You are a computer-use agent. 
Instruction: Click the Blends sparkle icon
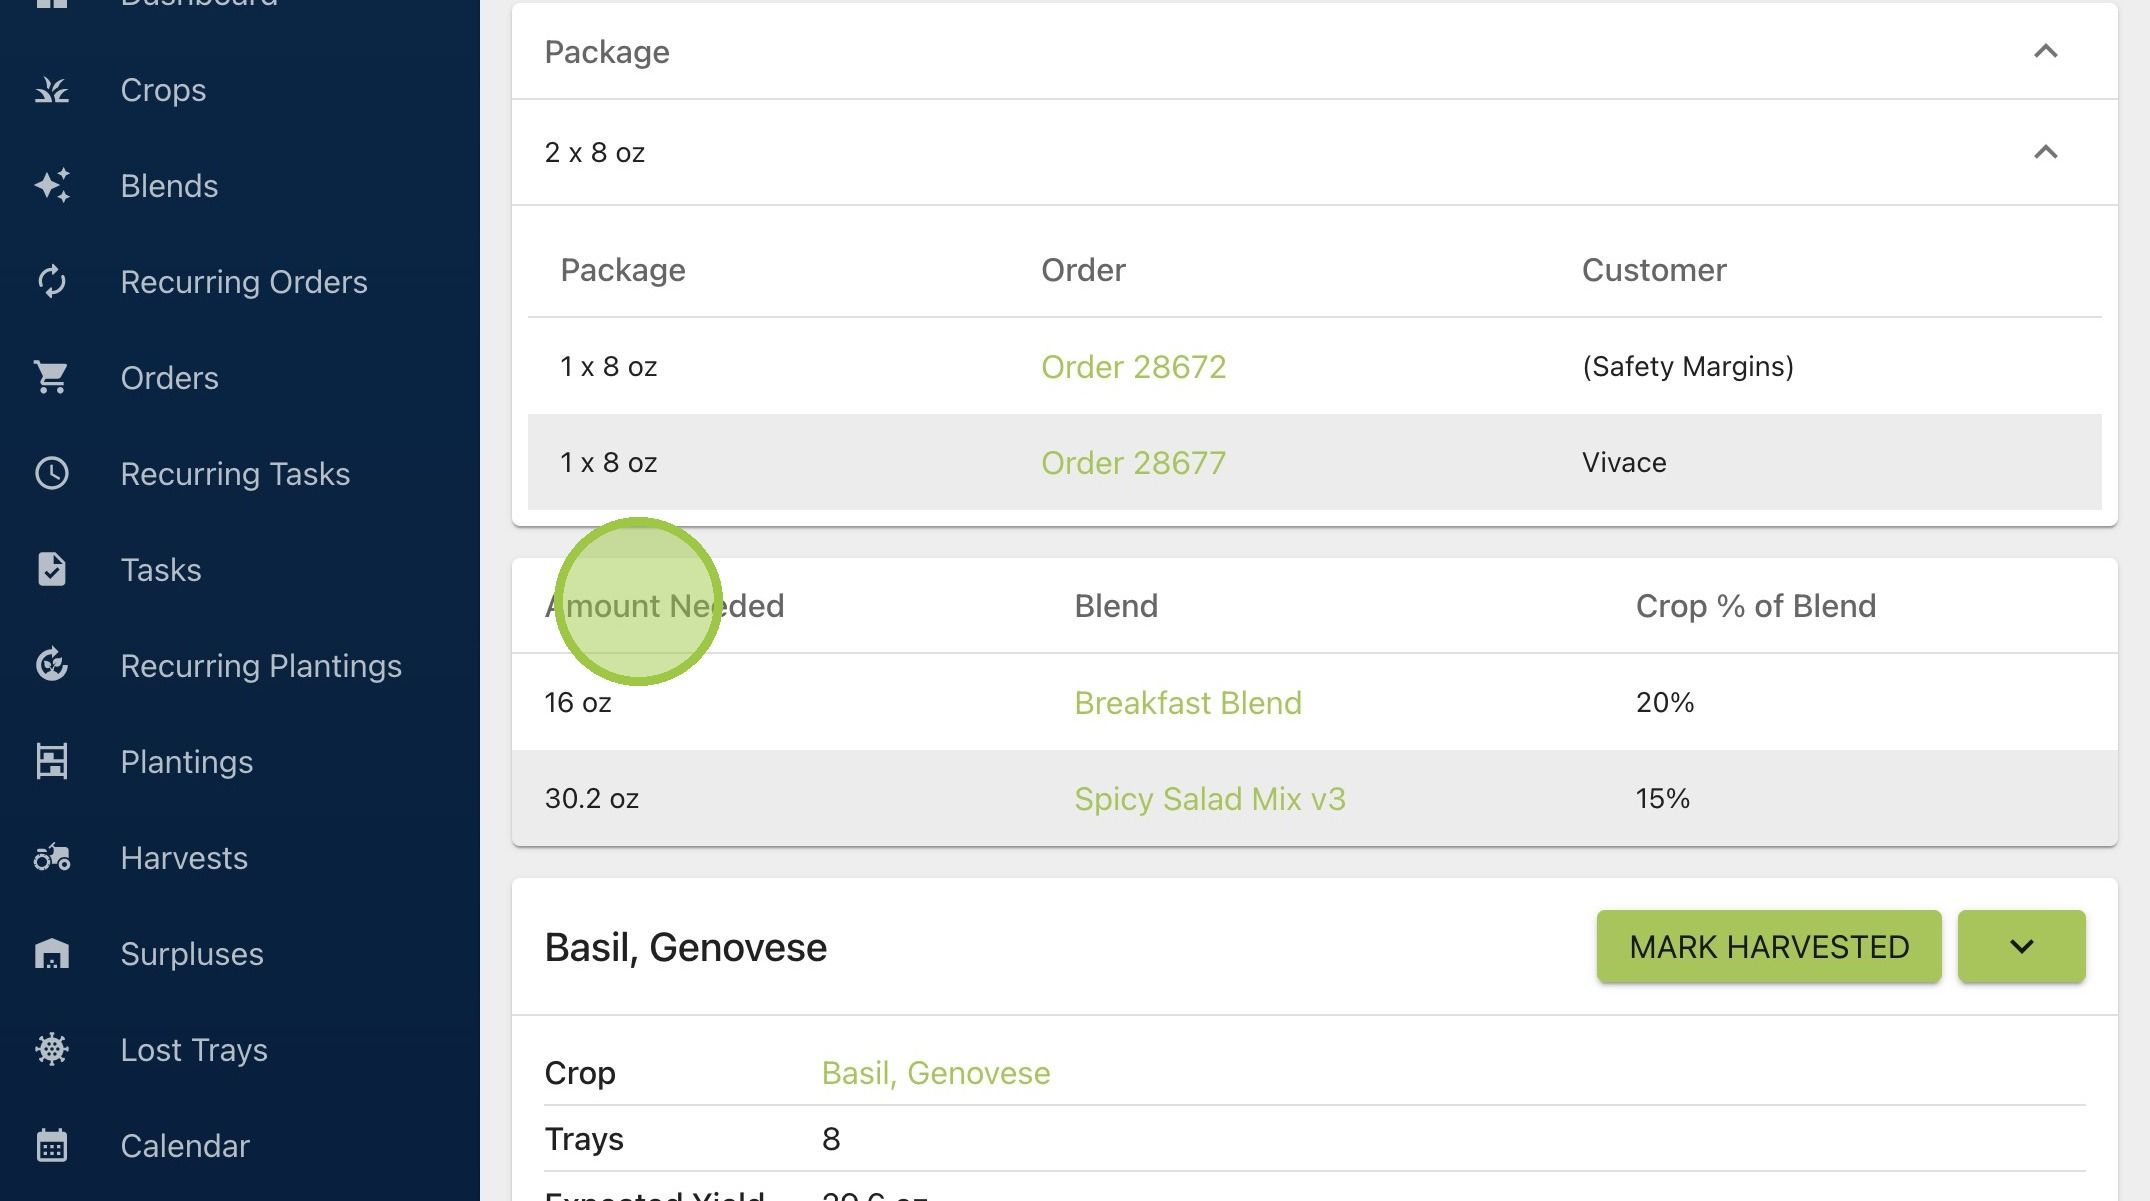coord(52,186)
